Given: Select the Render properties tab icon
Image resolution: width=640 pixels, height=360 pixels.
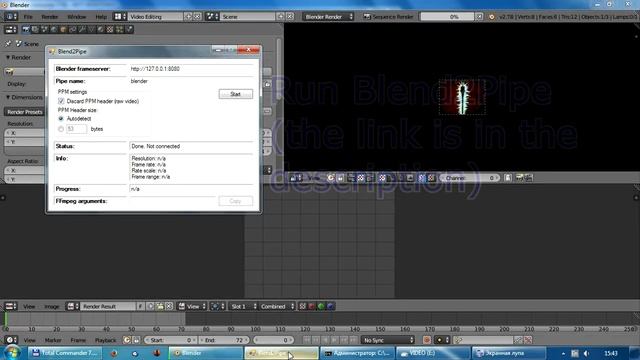Looking at the screenshot, I should pos(26,29).
